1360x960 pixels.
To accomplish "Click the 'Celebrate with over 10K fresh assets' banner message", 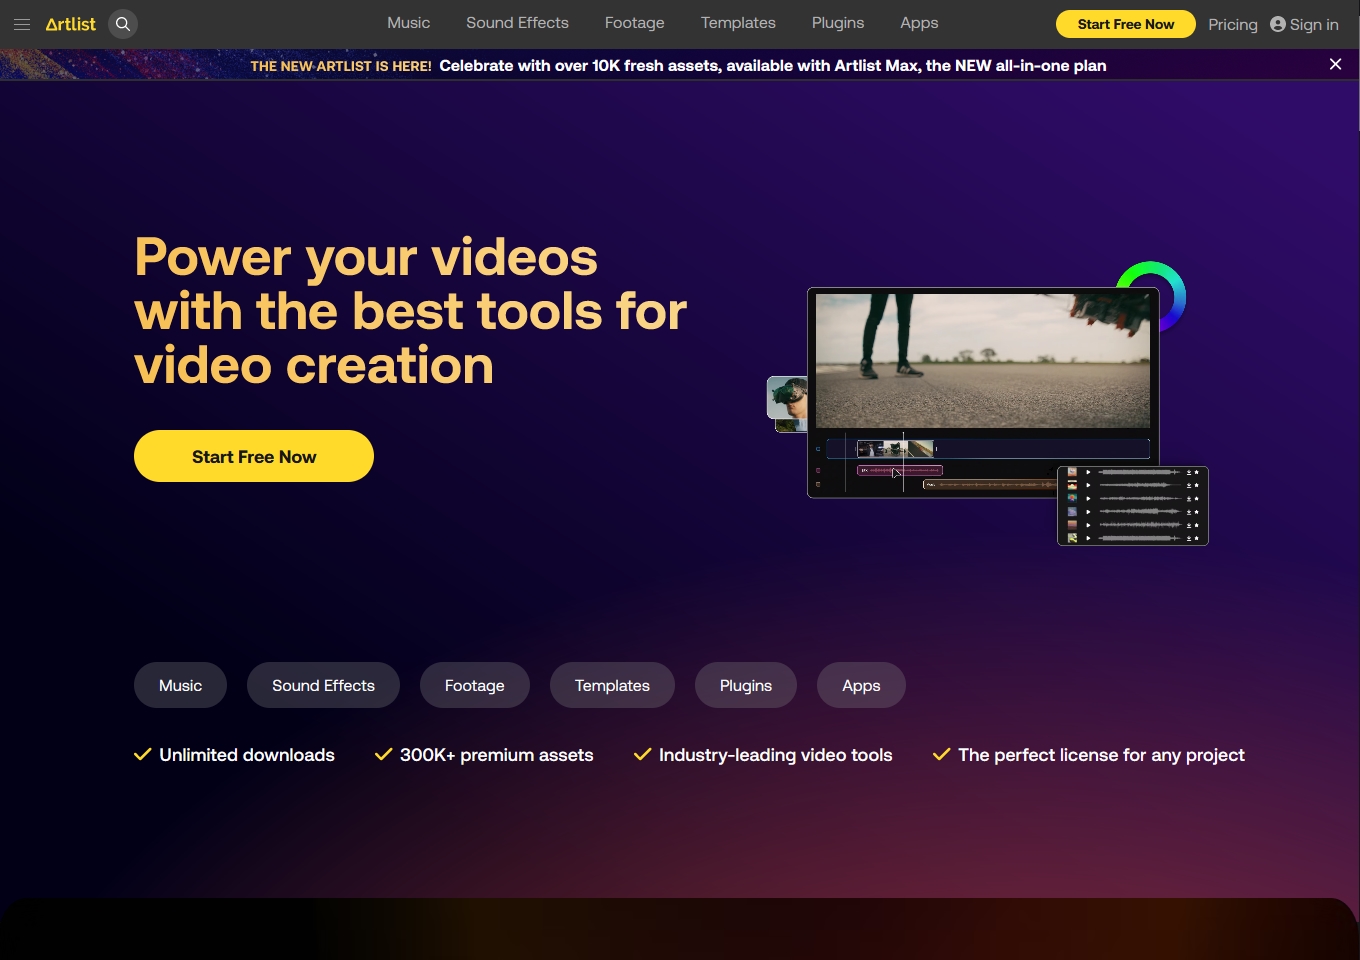I will [x=773, y=65].
